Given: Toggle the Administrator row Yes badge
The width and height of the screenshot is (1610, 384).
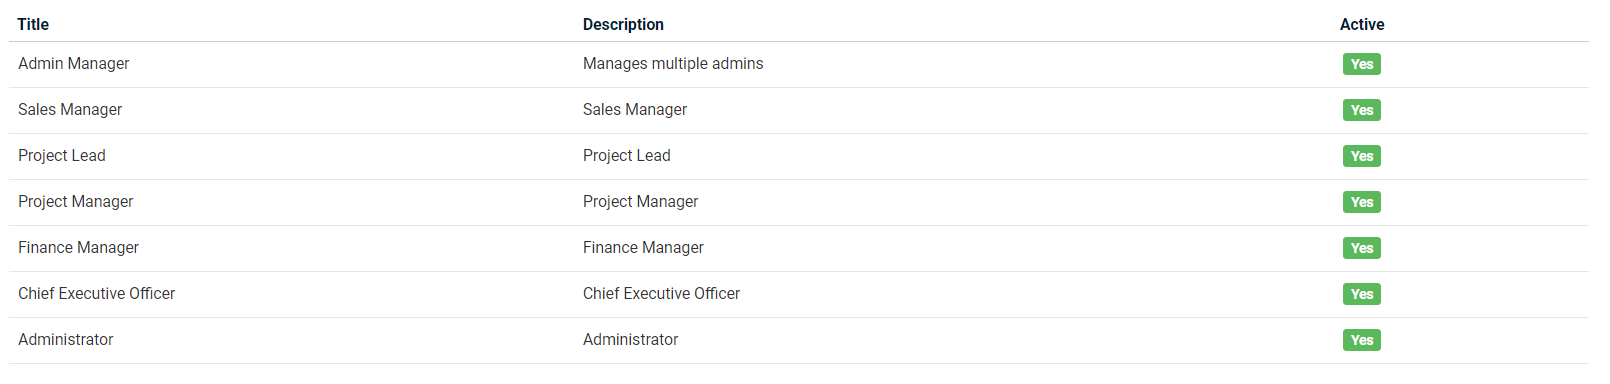Looking at the screenshot, I should [1361, 340].
